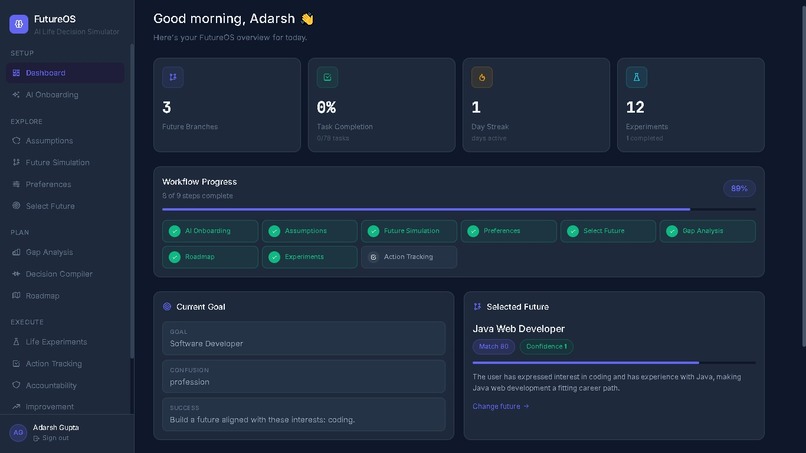Click the main page vertical scrollbar

[803, 175]
